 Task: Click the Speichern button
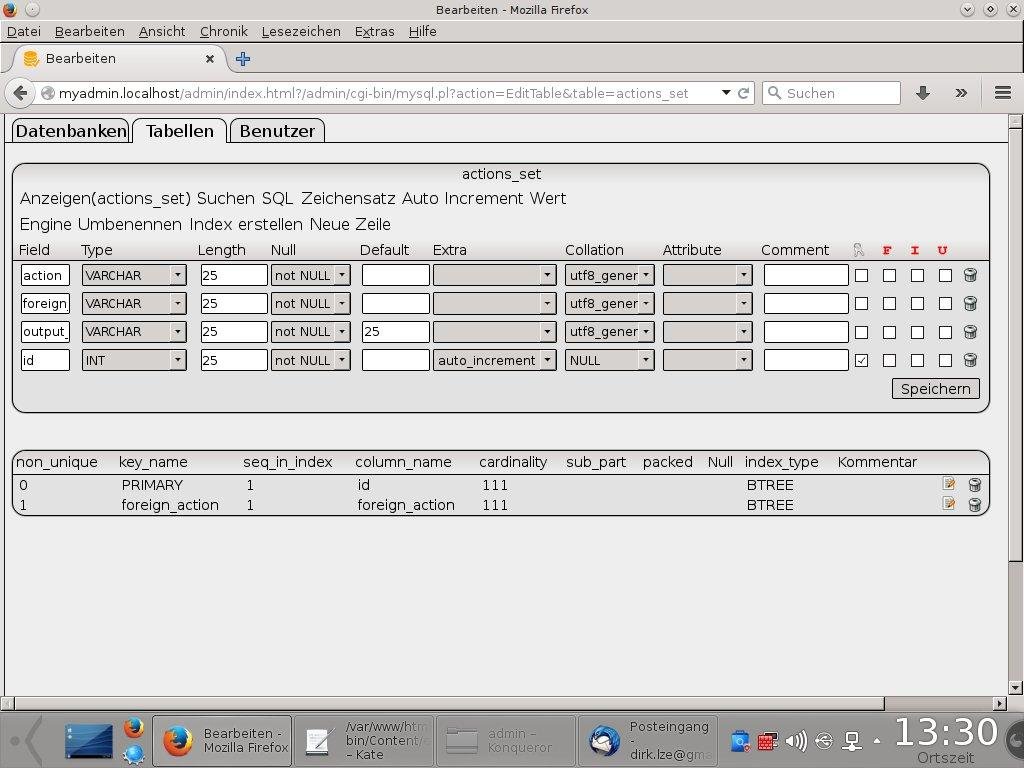pos(934,389)
